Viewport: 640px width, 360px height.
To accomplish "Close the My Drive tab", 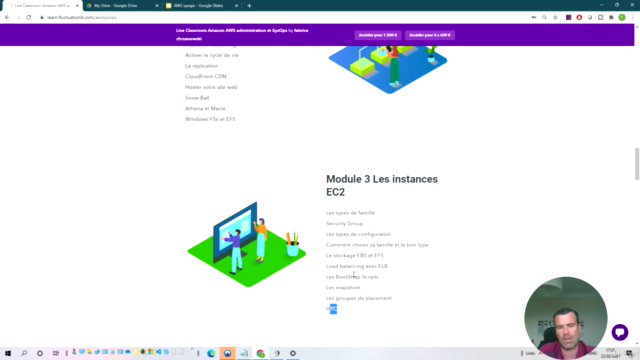I will coord(157,6).
